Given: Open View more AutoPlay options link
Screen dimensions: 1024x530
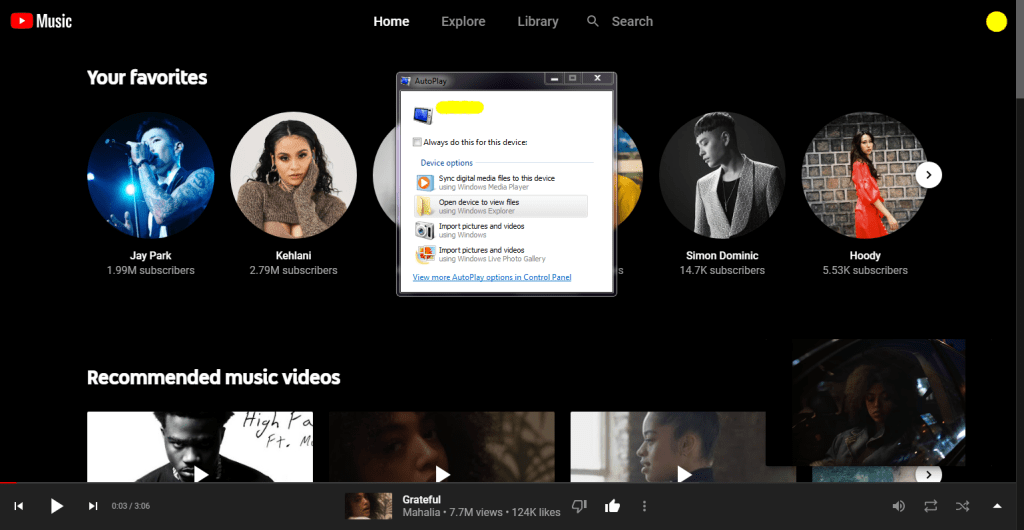Looking at the screenshot, I should point(492,277).
